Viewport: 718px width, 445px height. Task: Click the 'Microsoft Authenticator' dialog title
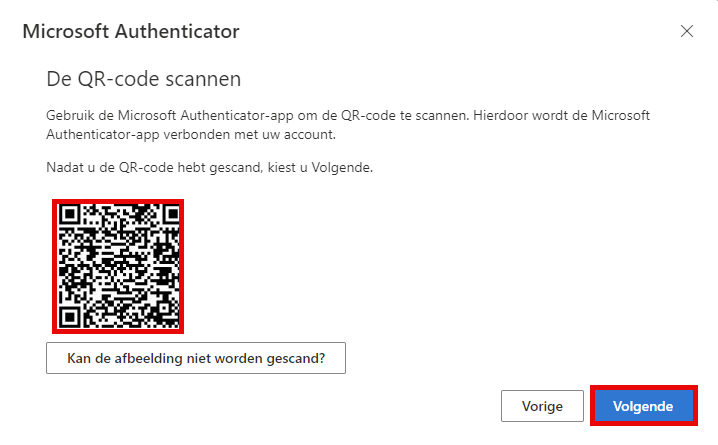131,32
